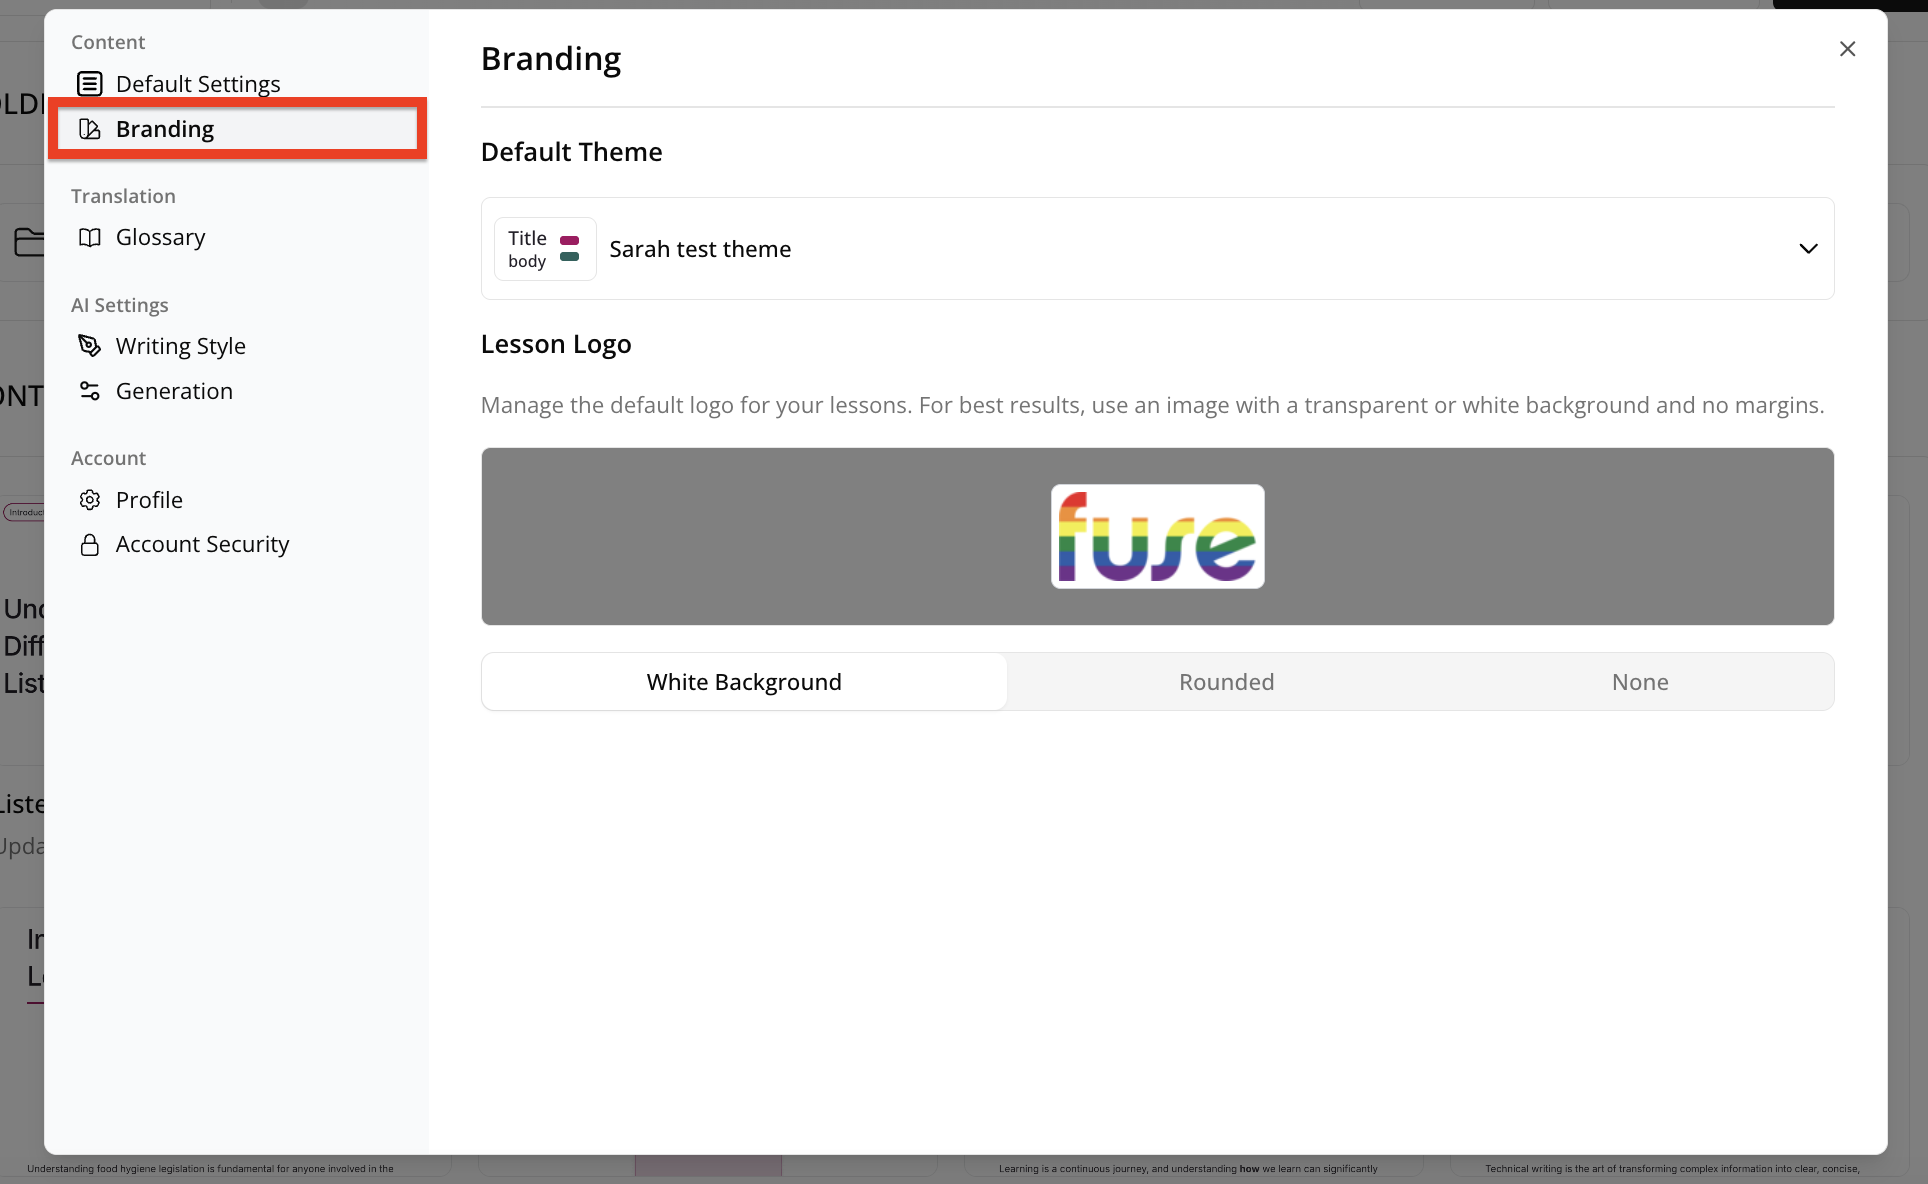Go to Profile settings
Image resolution: width=1928 pixels, height=1184 pixels.
[x=148, y=500]
